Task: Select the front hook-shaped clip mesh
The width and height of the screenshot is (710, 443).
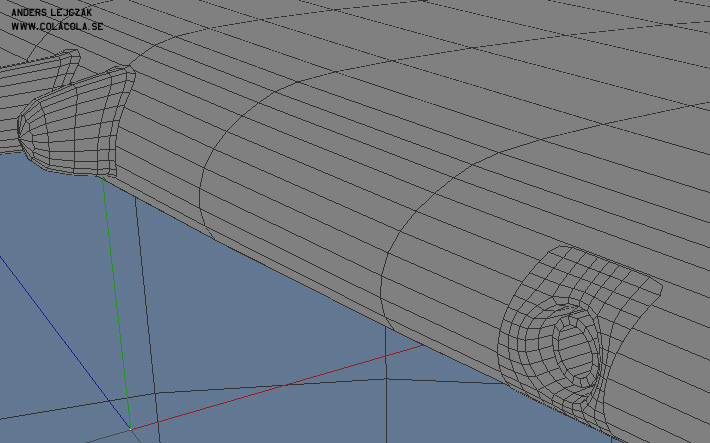Action: pyautogui.click(x=75, y=122)
